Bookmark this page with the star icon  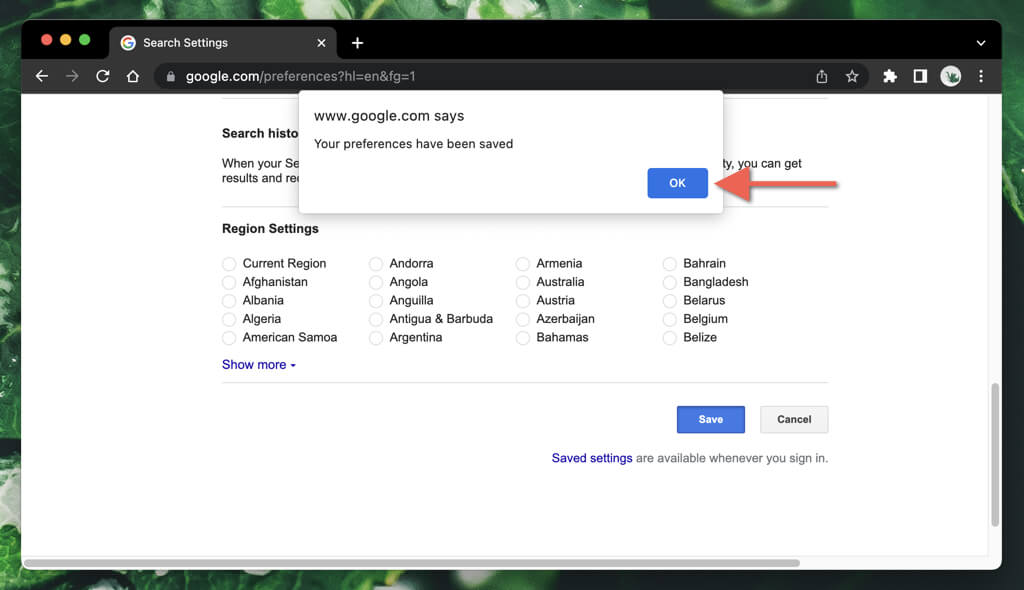[852, 76]
